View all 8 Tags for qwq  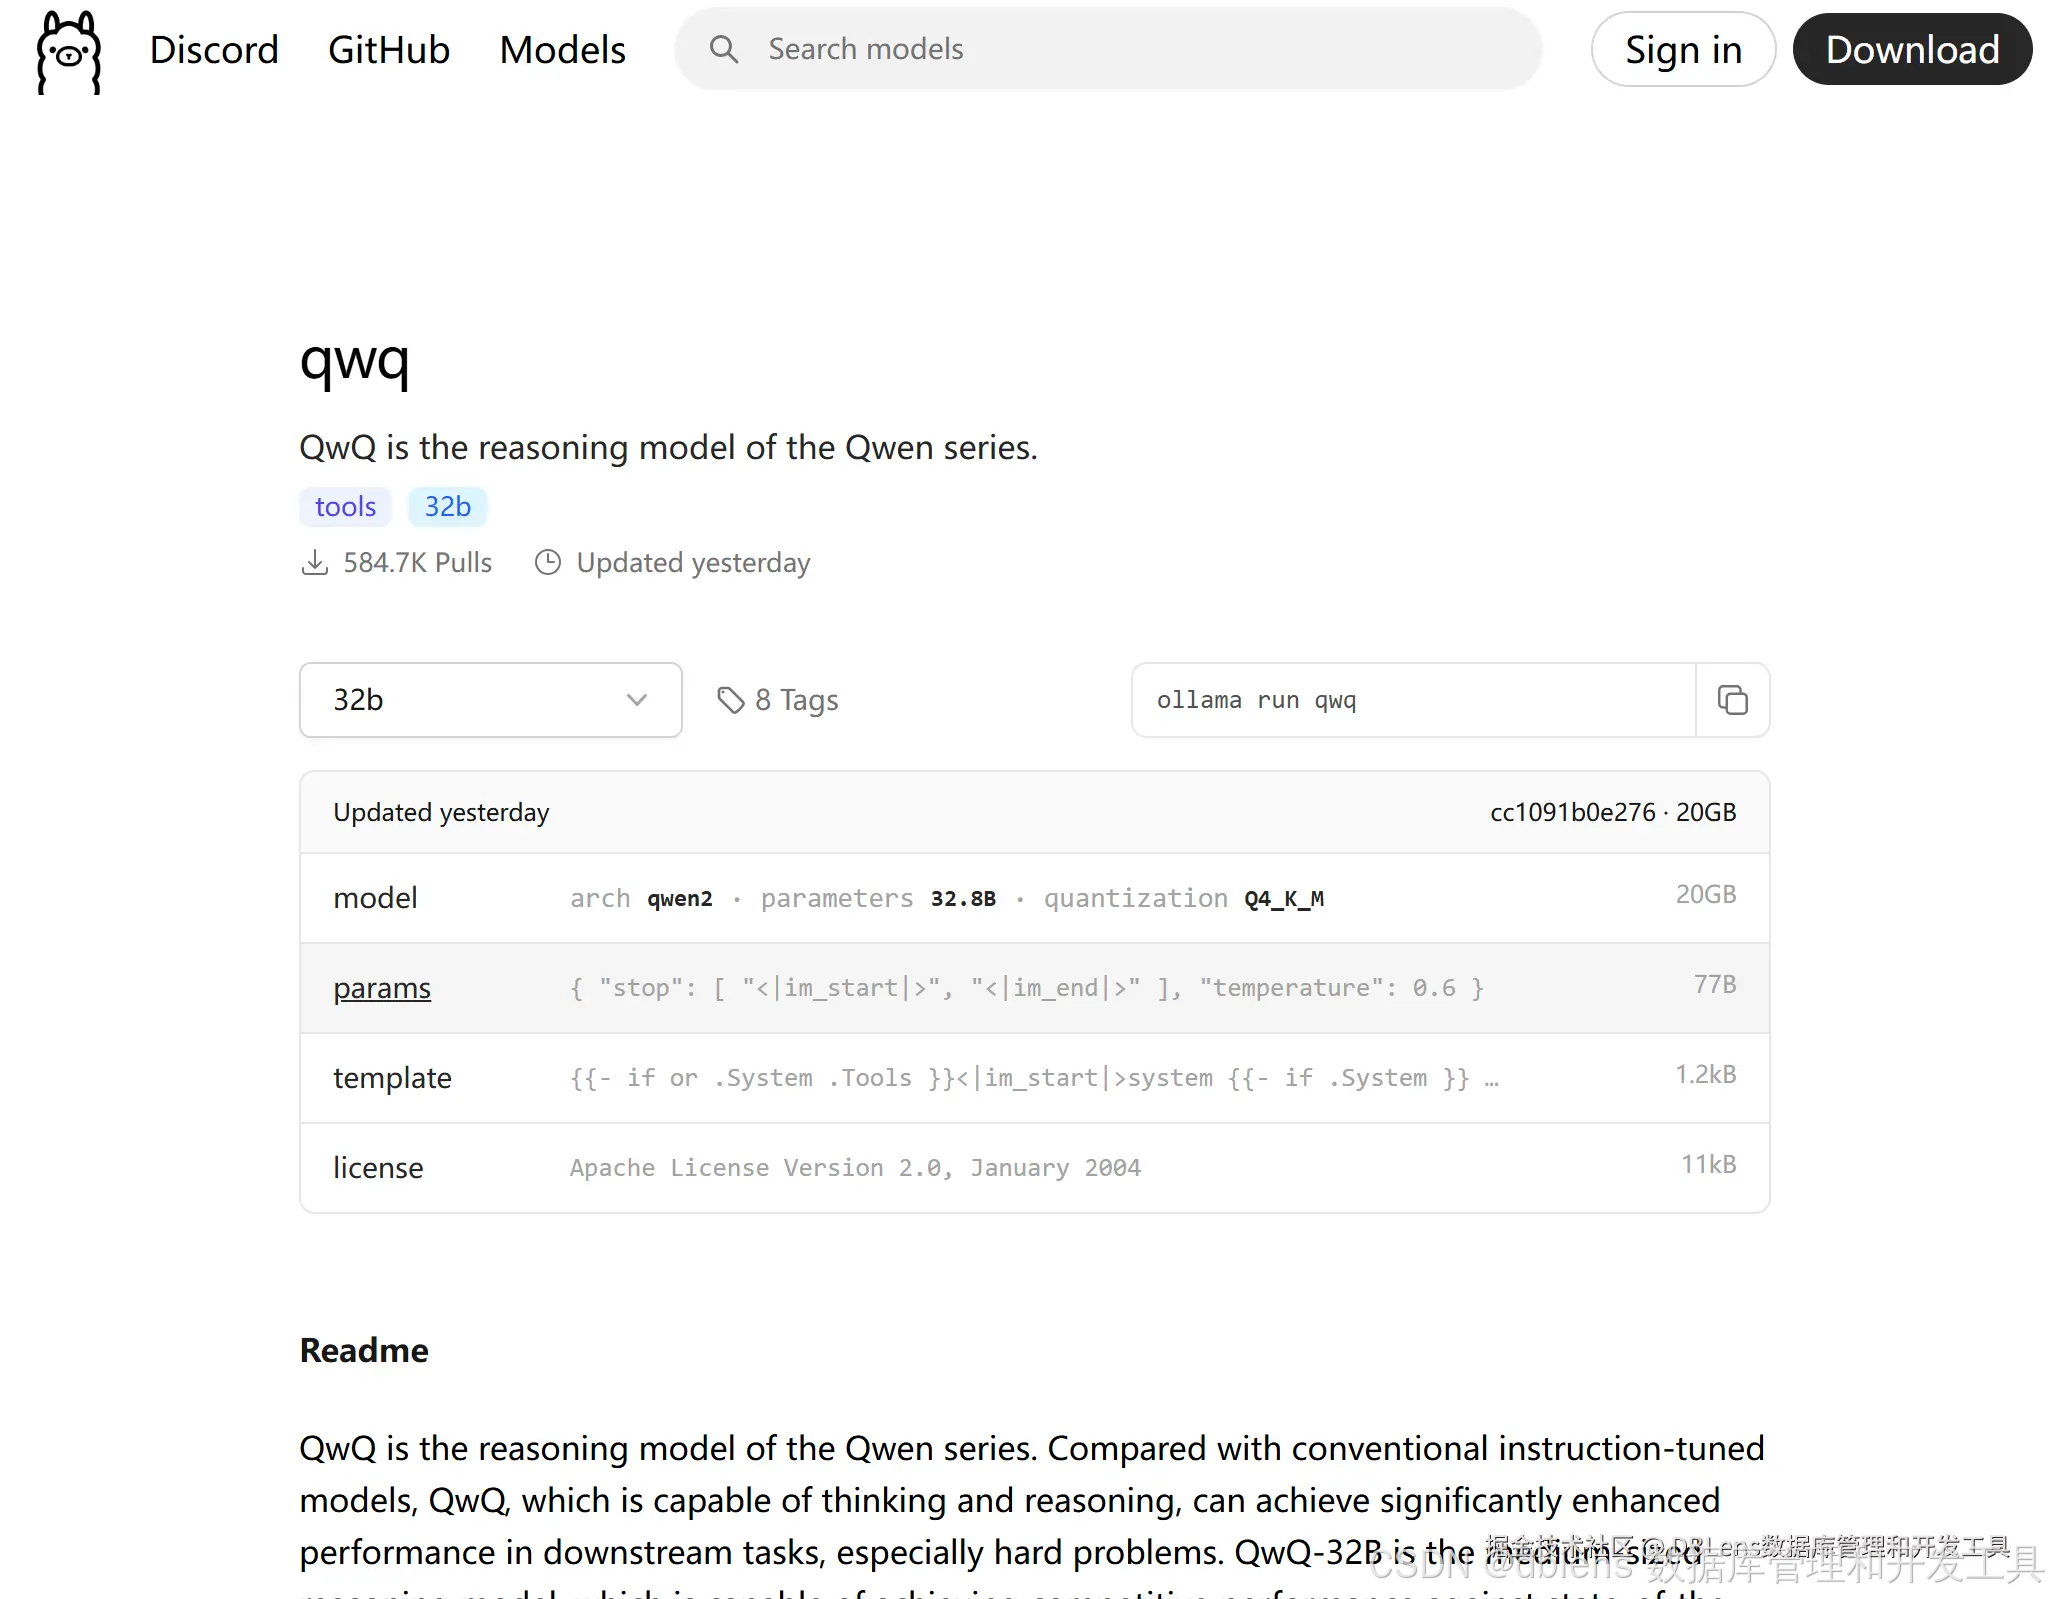click(x=796, y=699)
